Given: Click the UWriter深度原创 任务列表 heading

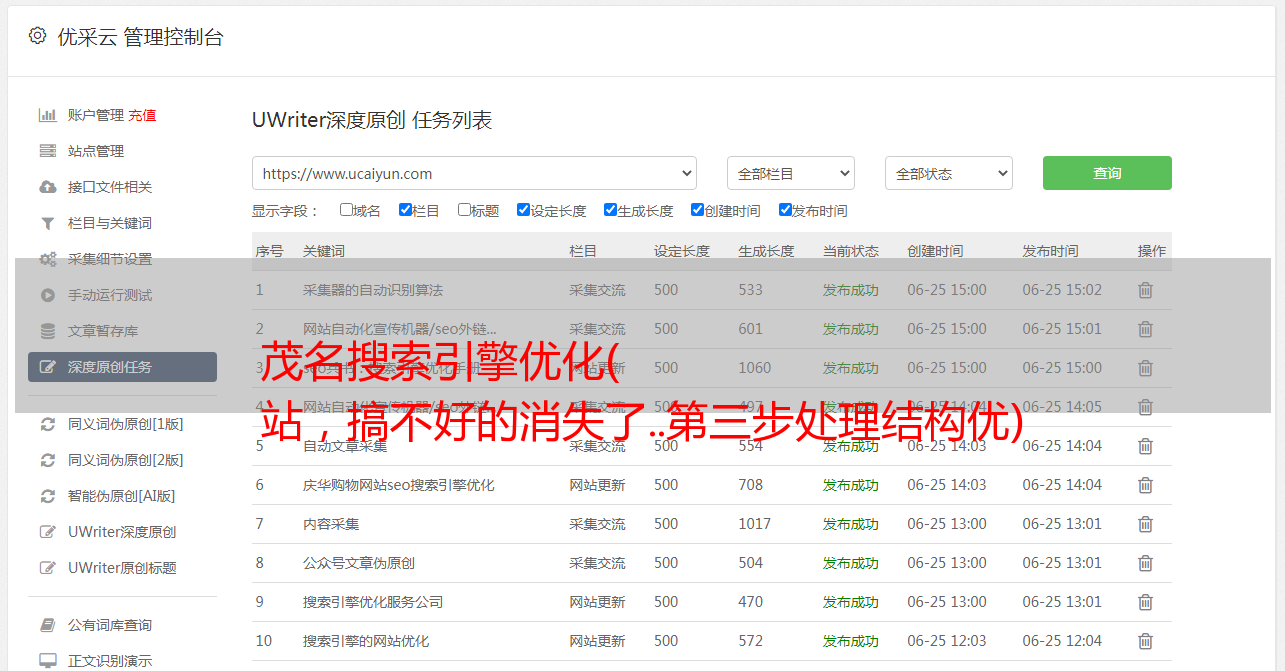Looking at the screenshot, I should (372, 120).
